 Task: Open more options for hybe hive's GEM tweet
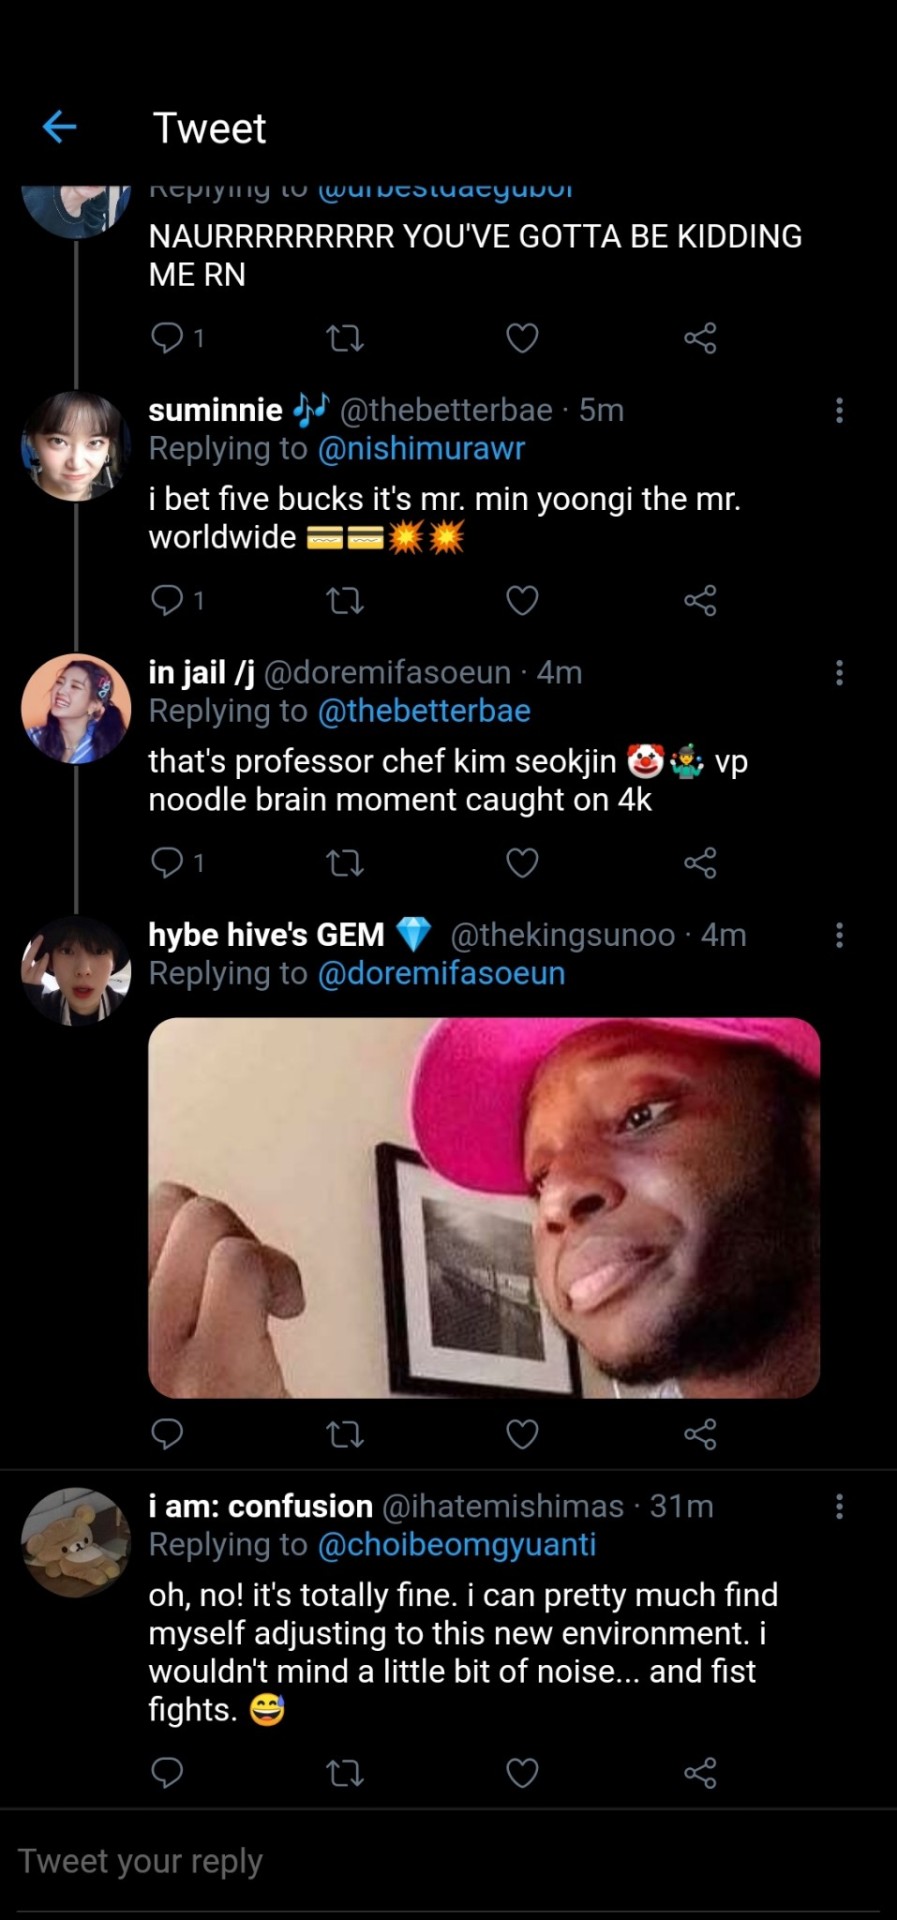839,935
